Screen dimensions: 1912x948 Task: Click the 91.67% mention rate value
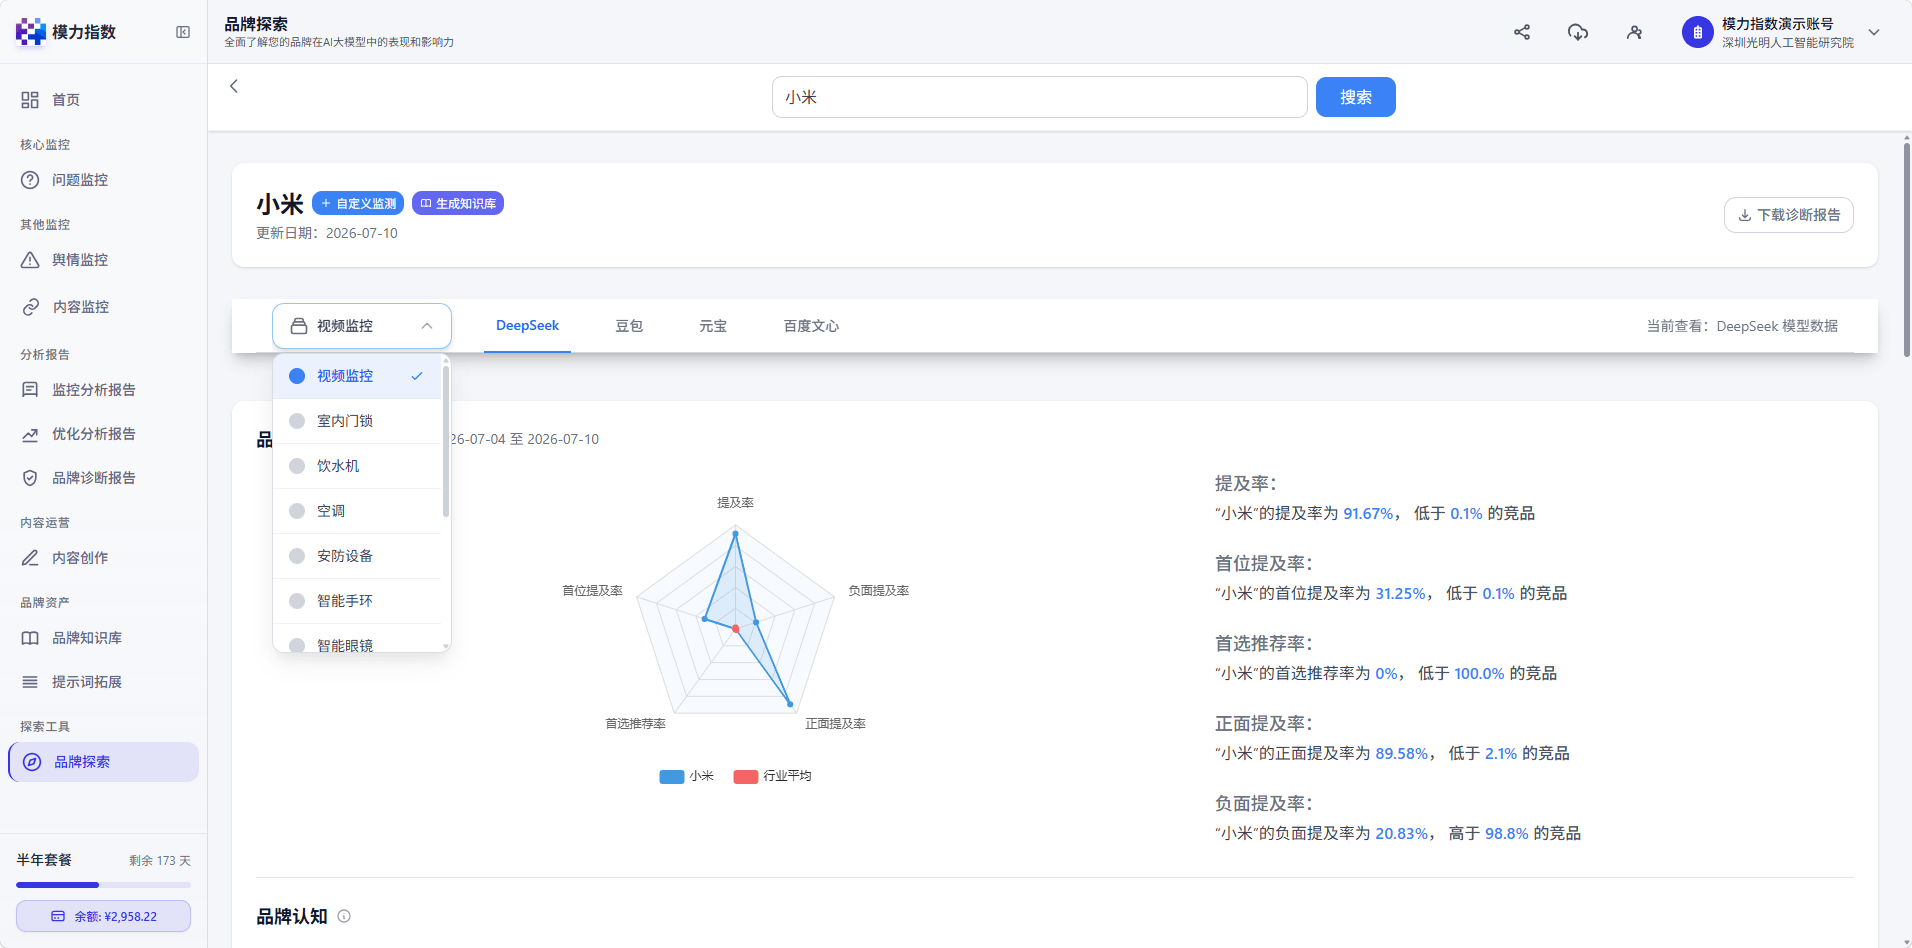[1368, 513]
